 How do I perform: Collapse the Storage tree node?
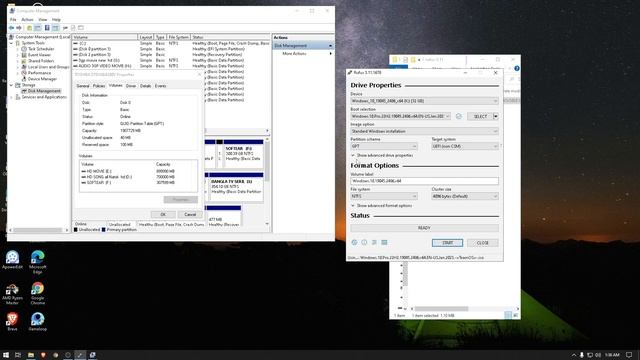[x=11, y=85]
